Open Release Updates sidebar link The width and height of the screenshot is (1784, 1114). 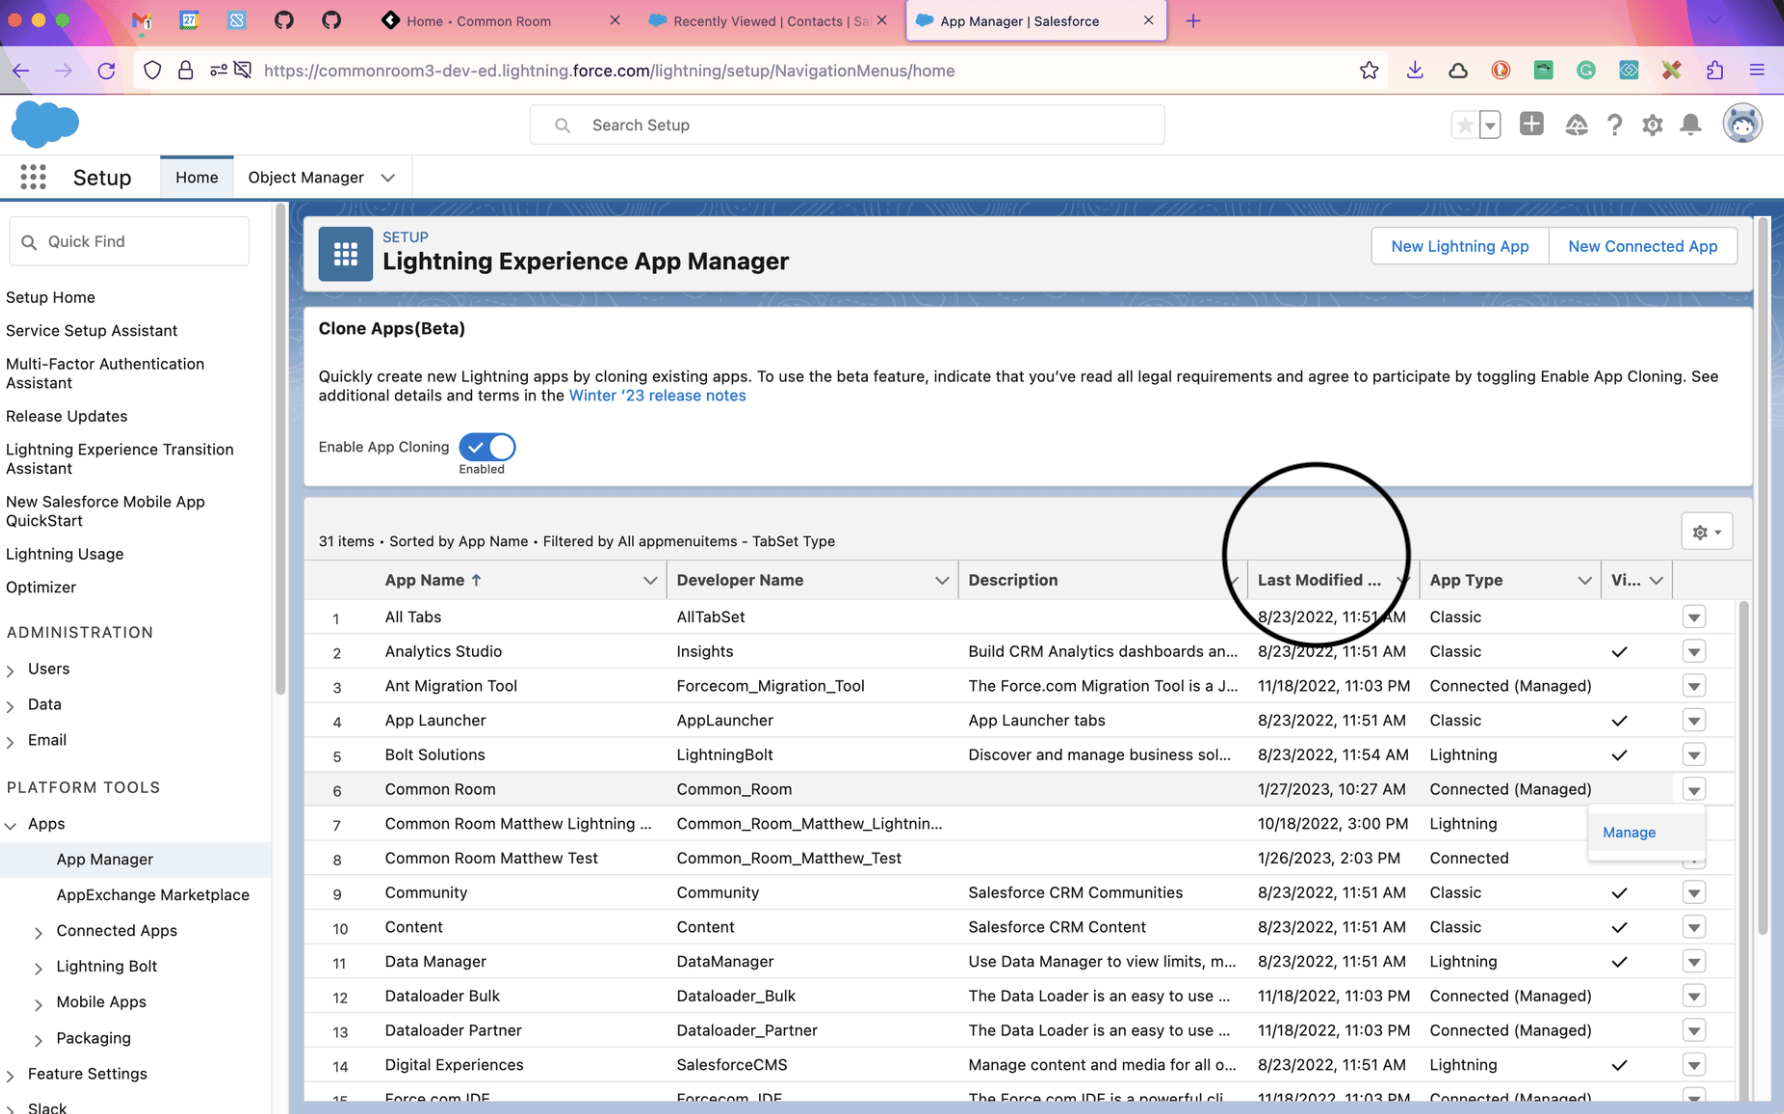click(66, 416)
